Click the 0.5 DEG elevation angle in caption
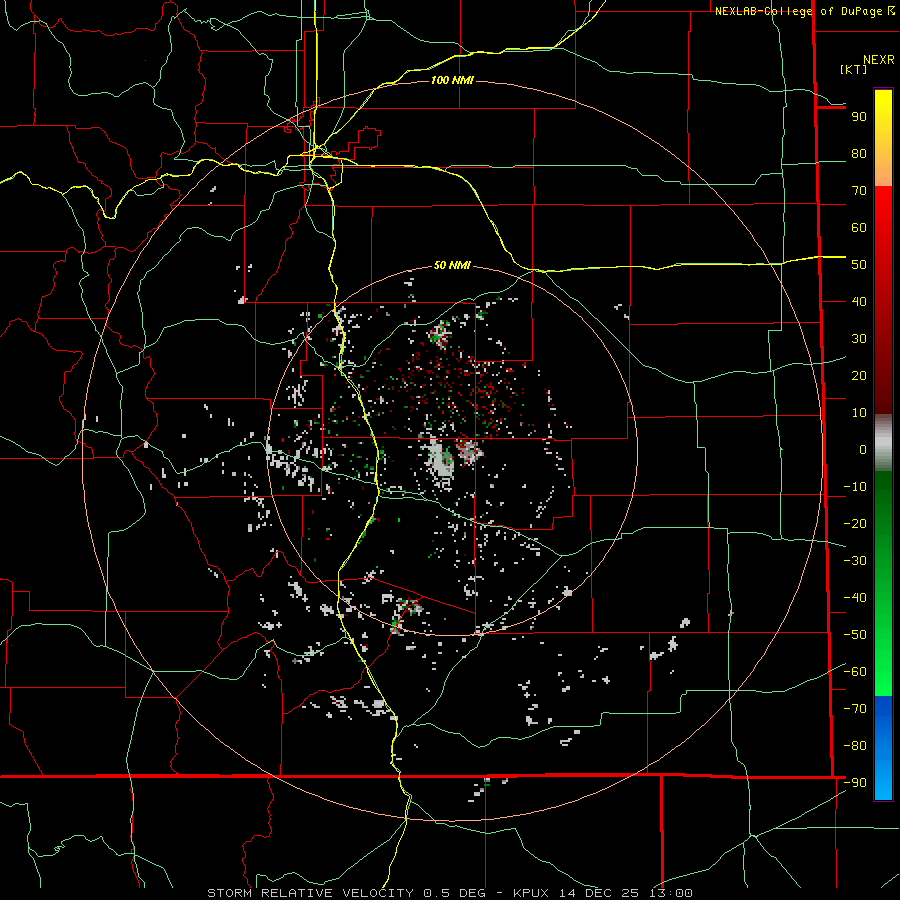Image resolution: width=900 pixels, height=900 pixels. pos(455,893)
